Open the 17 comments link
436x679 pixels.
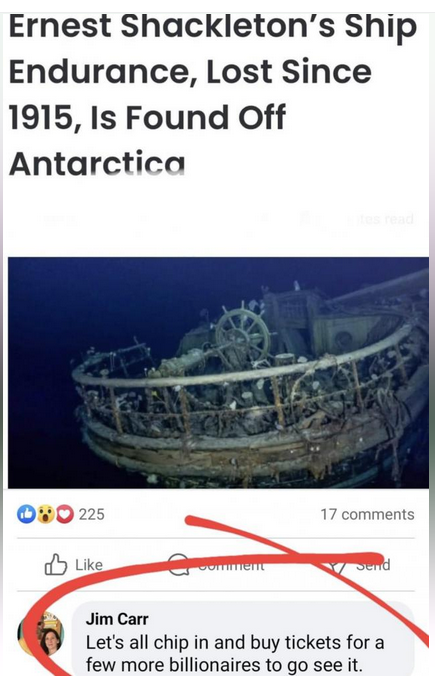367,514
